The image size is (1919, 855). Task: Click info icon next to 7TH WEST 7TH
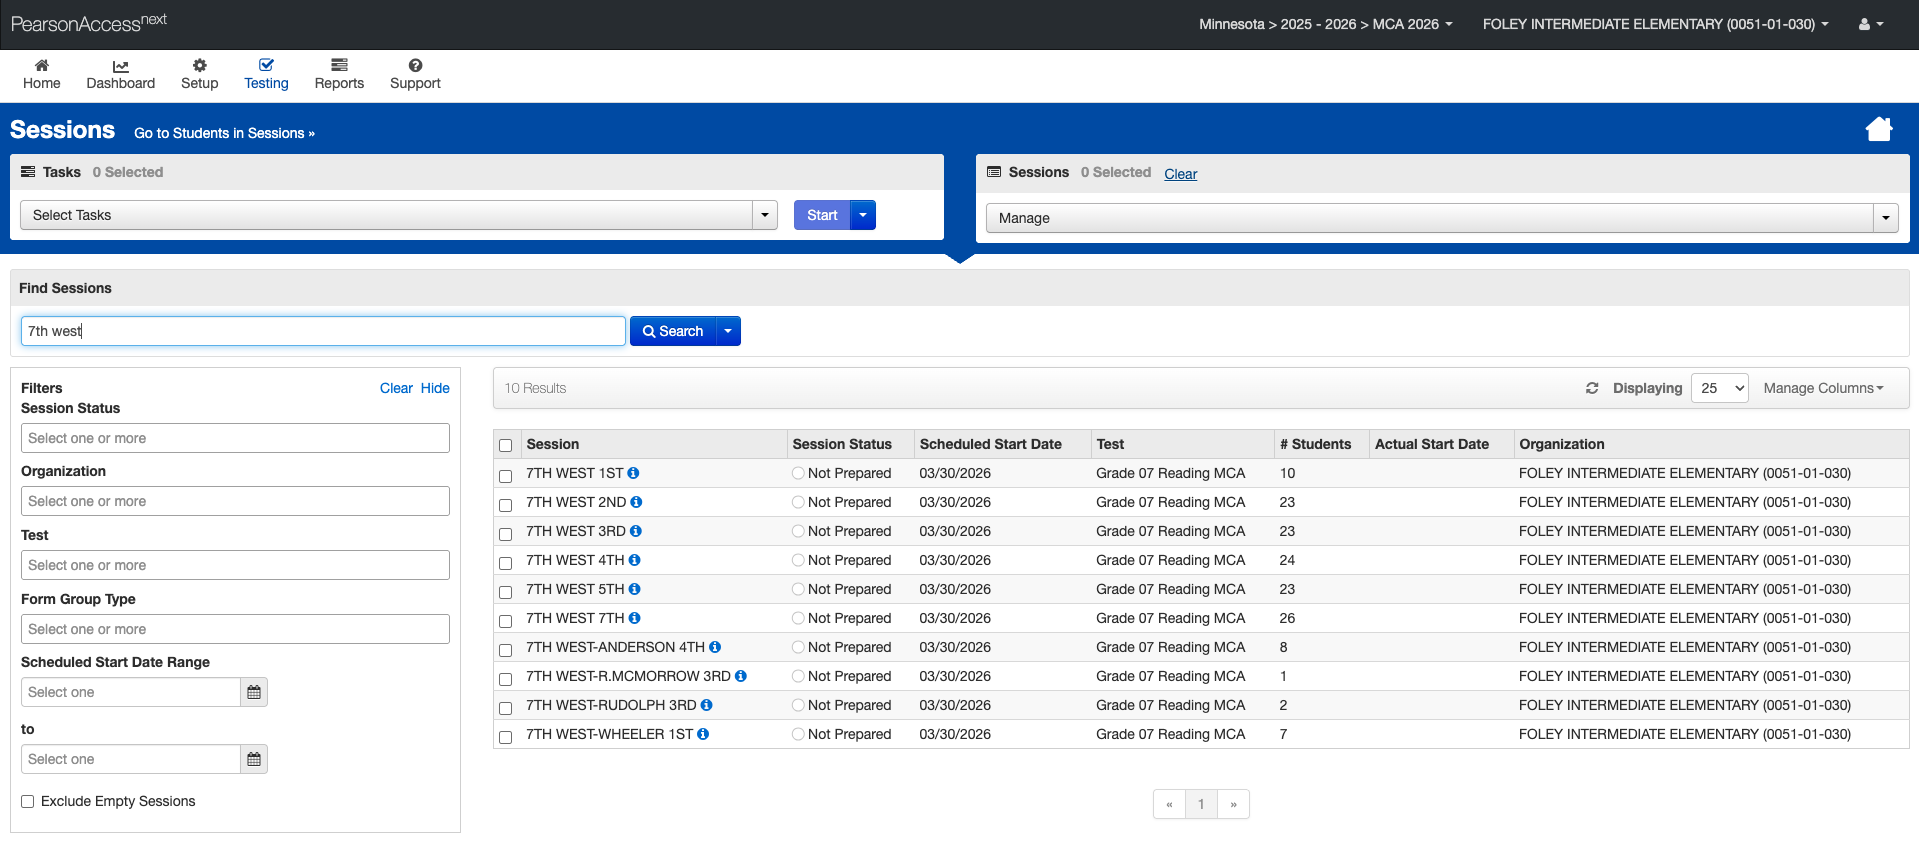635,618
